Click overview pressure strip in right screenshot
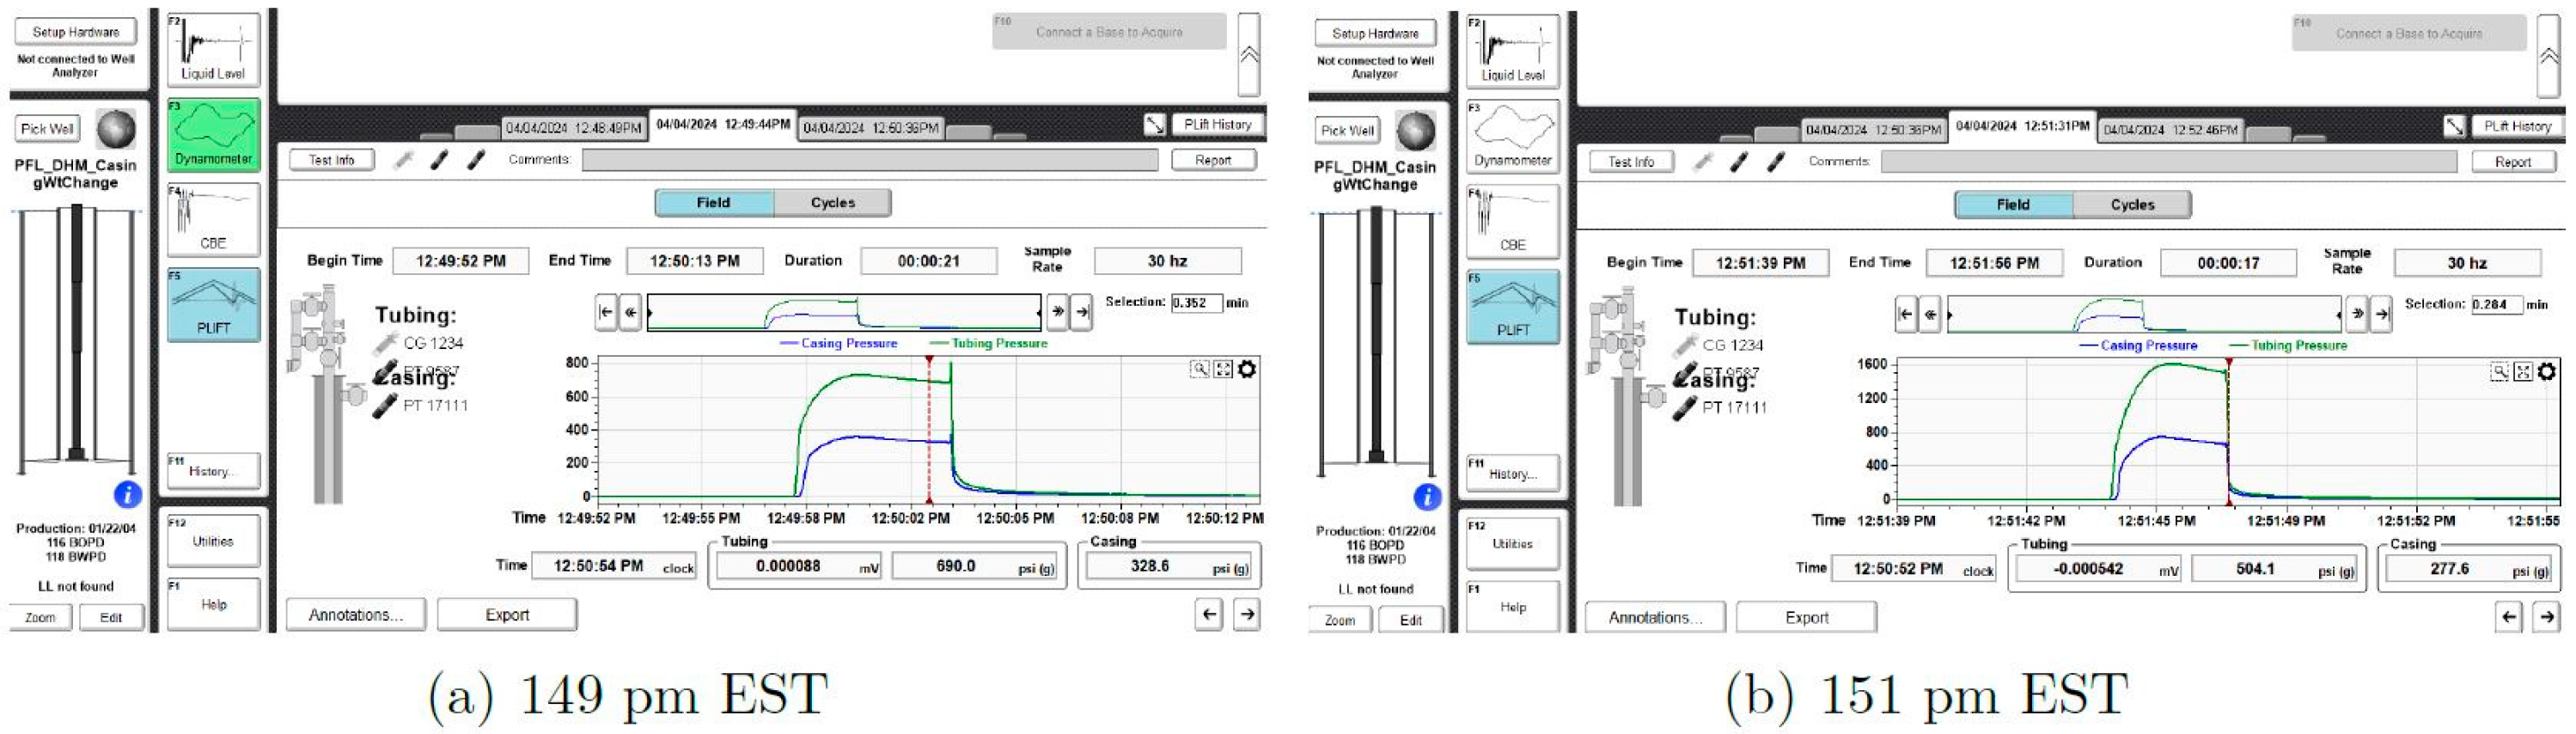Screen dimensions: 2576x734 coord(2144,314)
